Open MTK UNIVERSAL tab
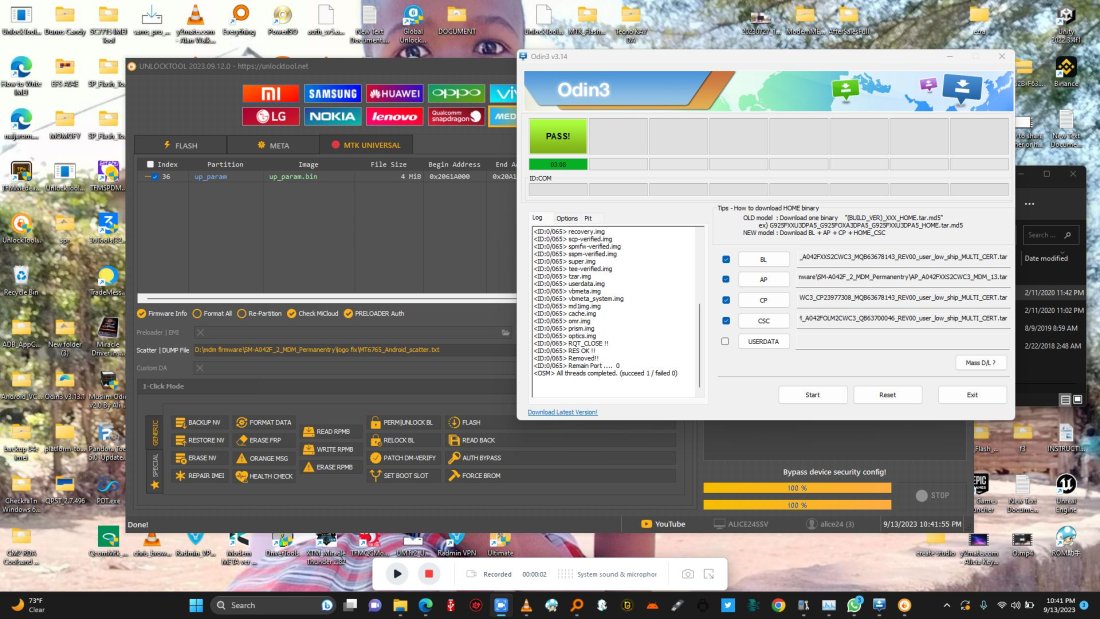 pos(365,145)
